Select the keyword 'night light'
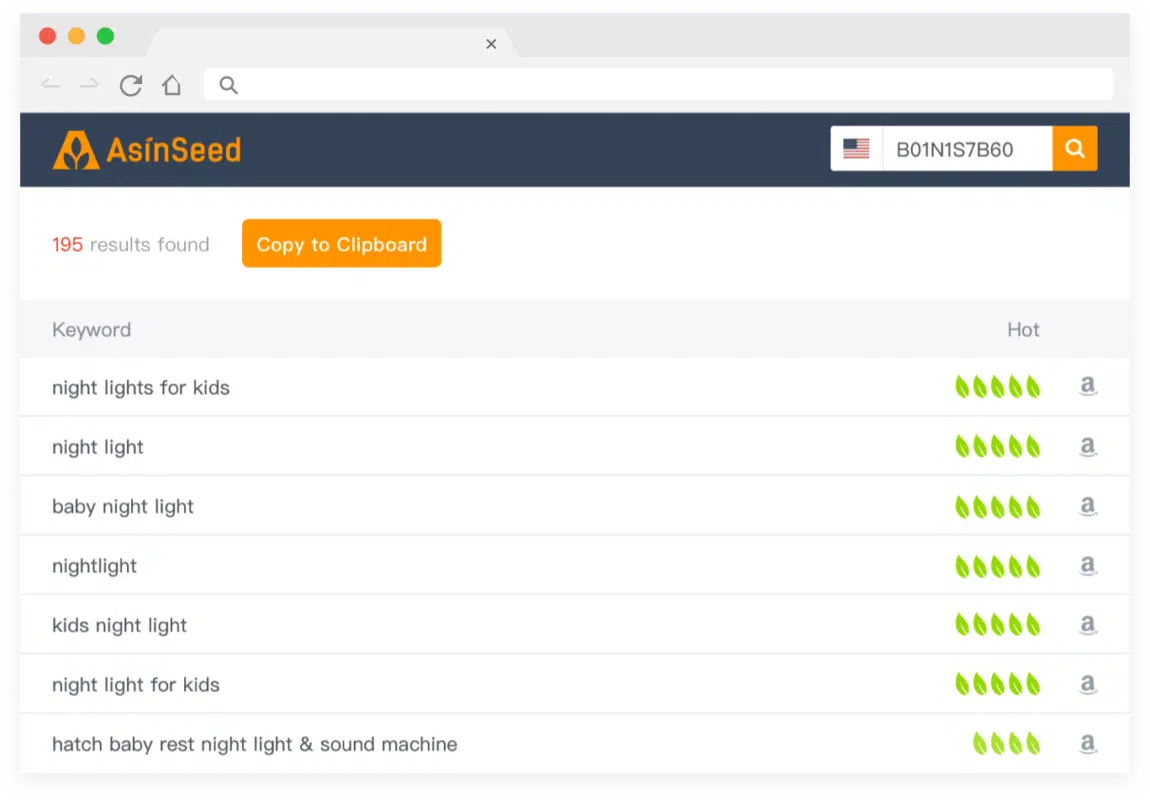Image resolution: width=1150 pixels, height=800 pixels. [97, 446]
